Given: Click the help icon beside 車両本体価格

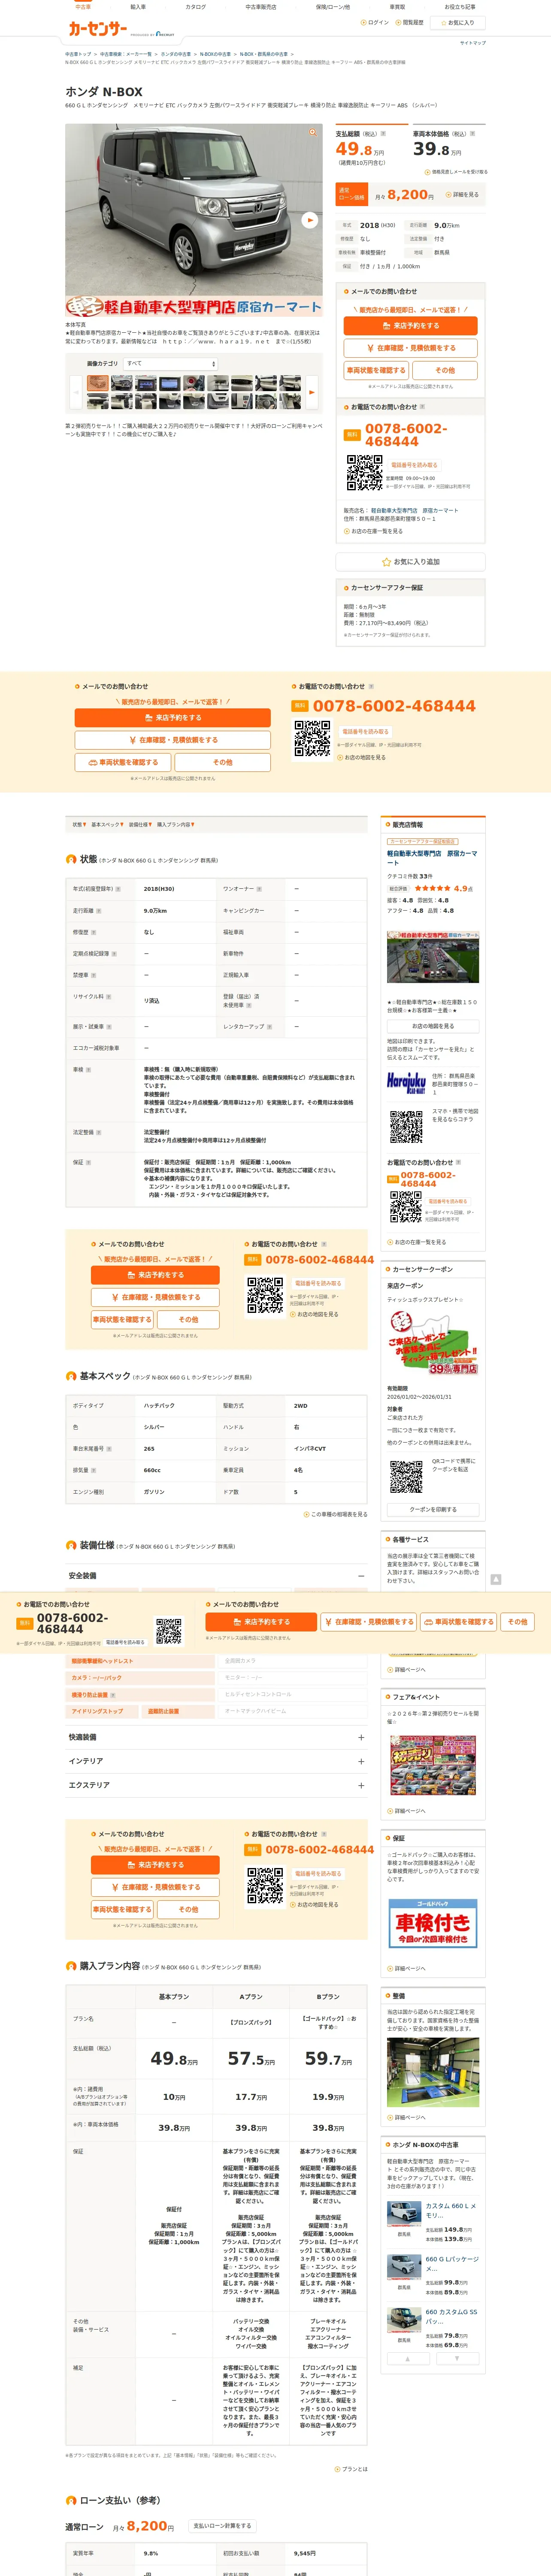Looking at the screenshot, I should pos(472,133).
